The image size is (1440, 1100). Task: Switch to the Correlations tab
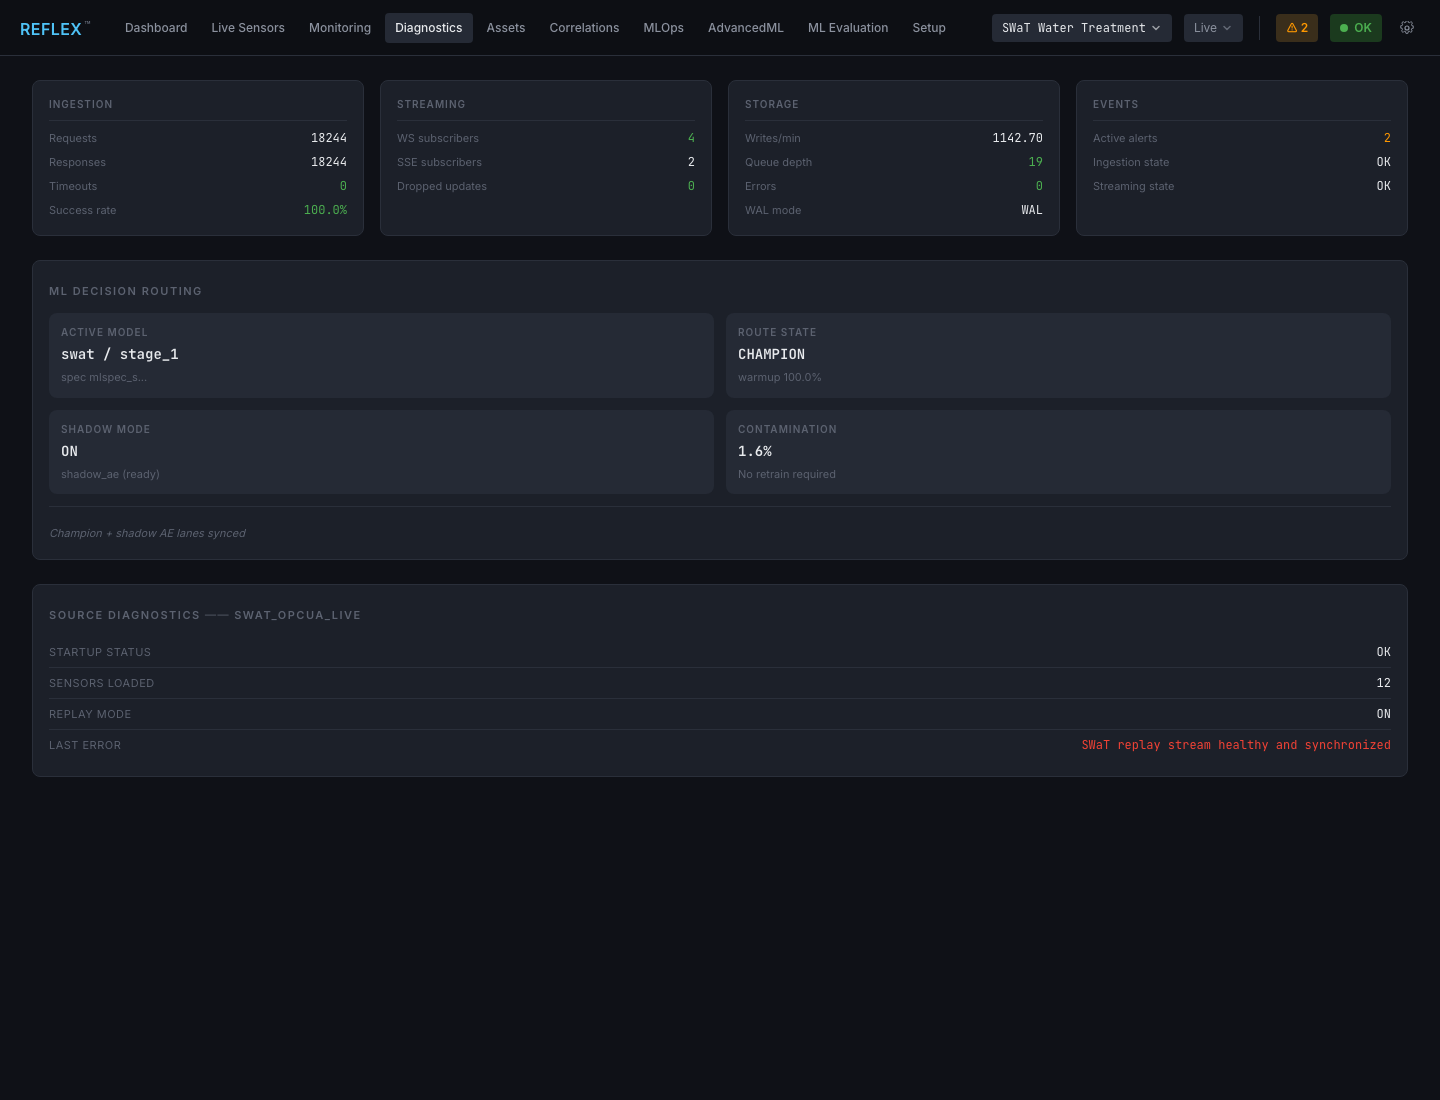point(584,28)
